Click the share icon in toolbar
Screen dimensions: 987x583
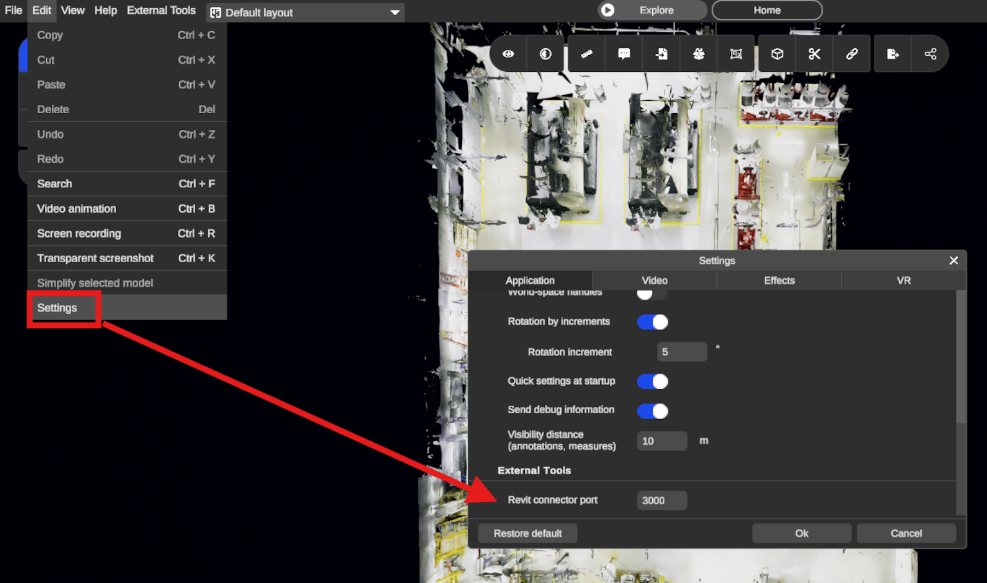coord(930,54)
